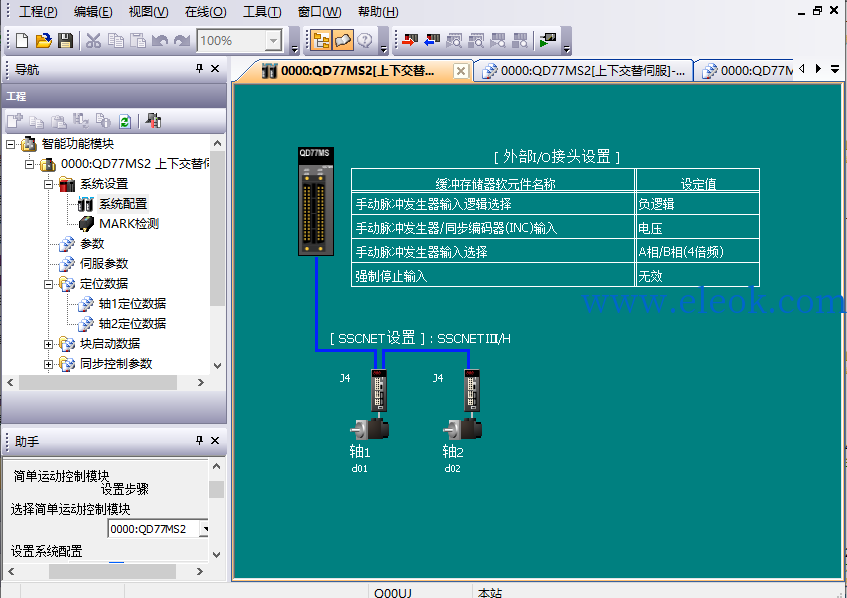Click the green refresh icon in project toolbar
The height and width of the screenshot is (598, 847).
coord(125,121)
